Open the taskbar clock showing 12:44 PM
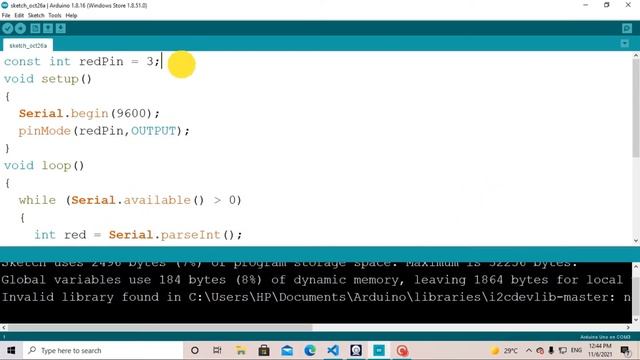The height and width of the screenshot is (360, 640). 600,351
